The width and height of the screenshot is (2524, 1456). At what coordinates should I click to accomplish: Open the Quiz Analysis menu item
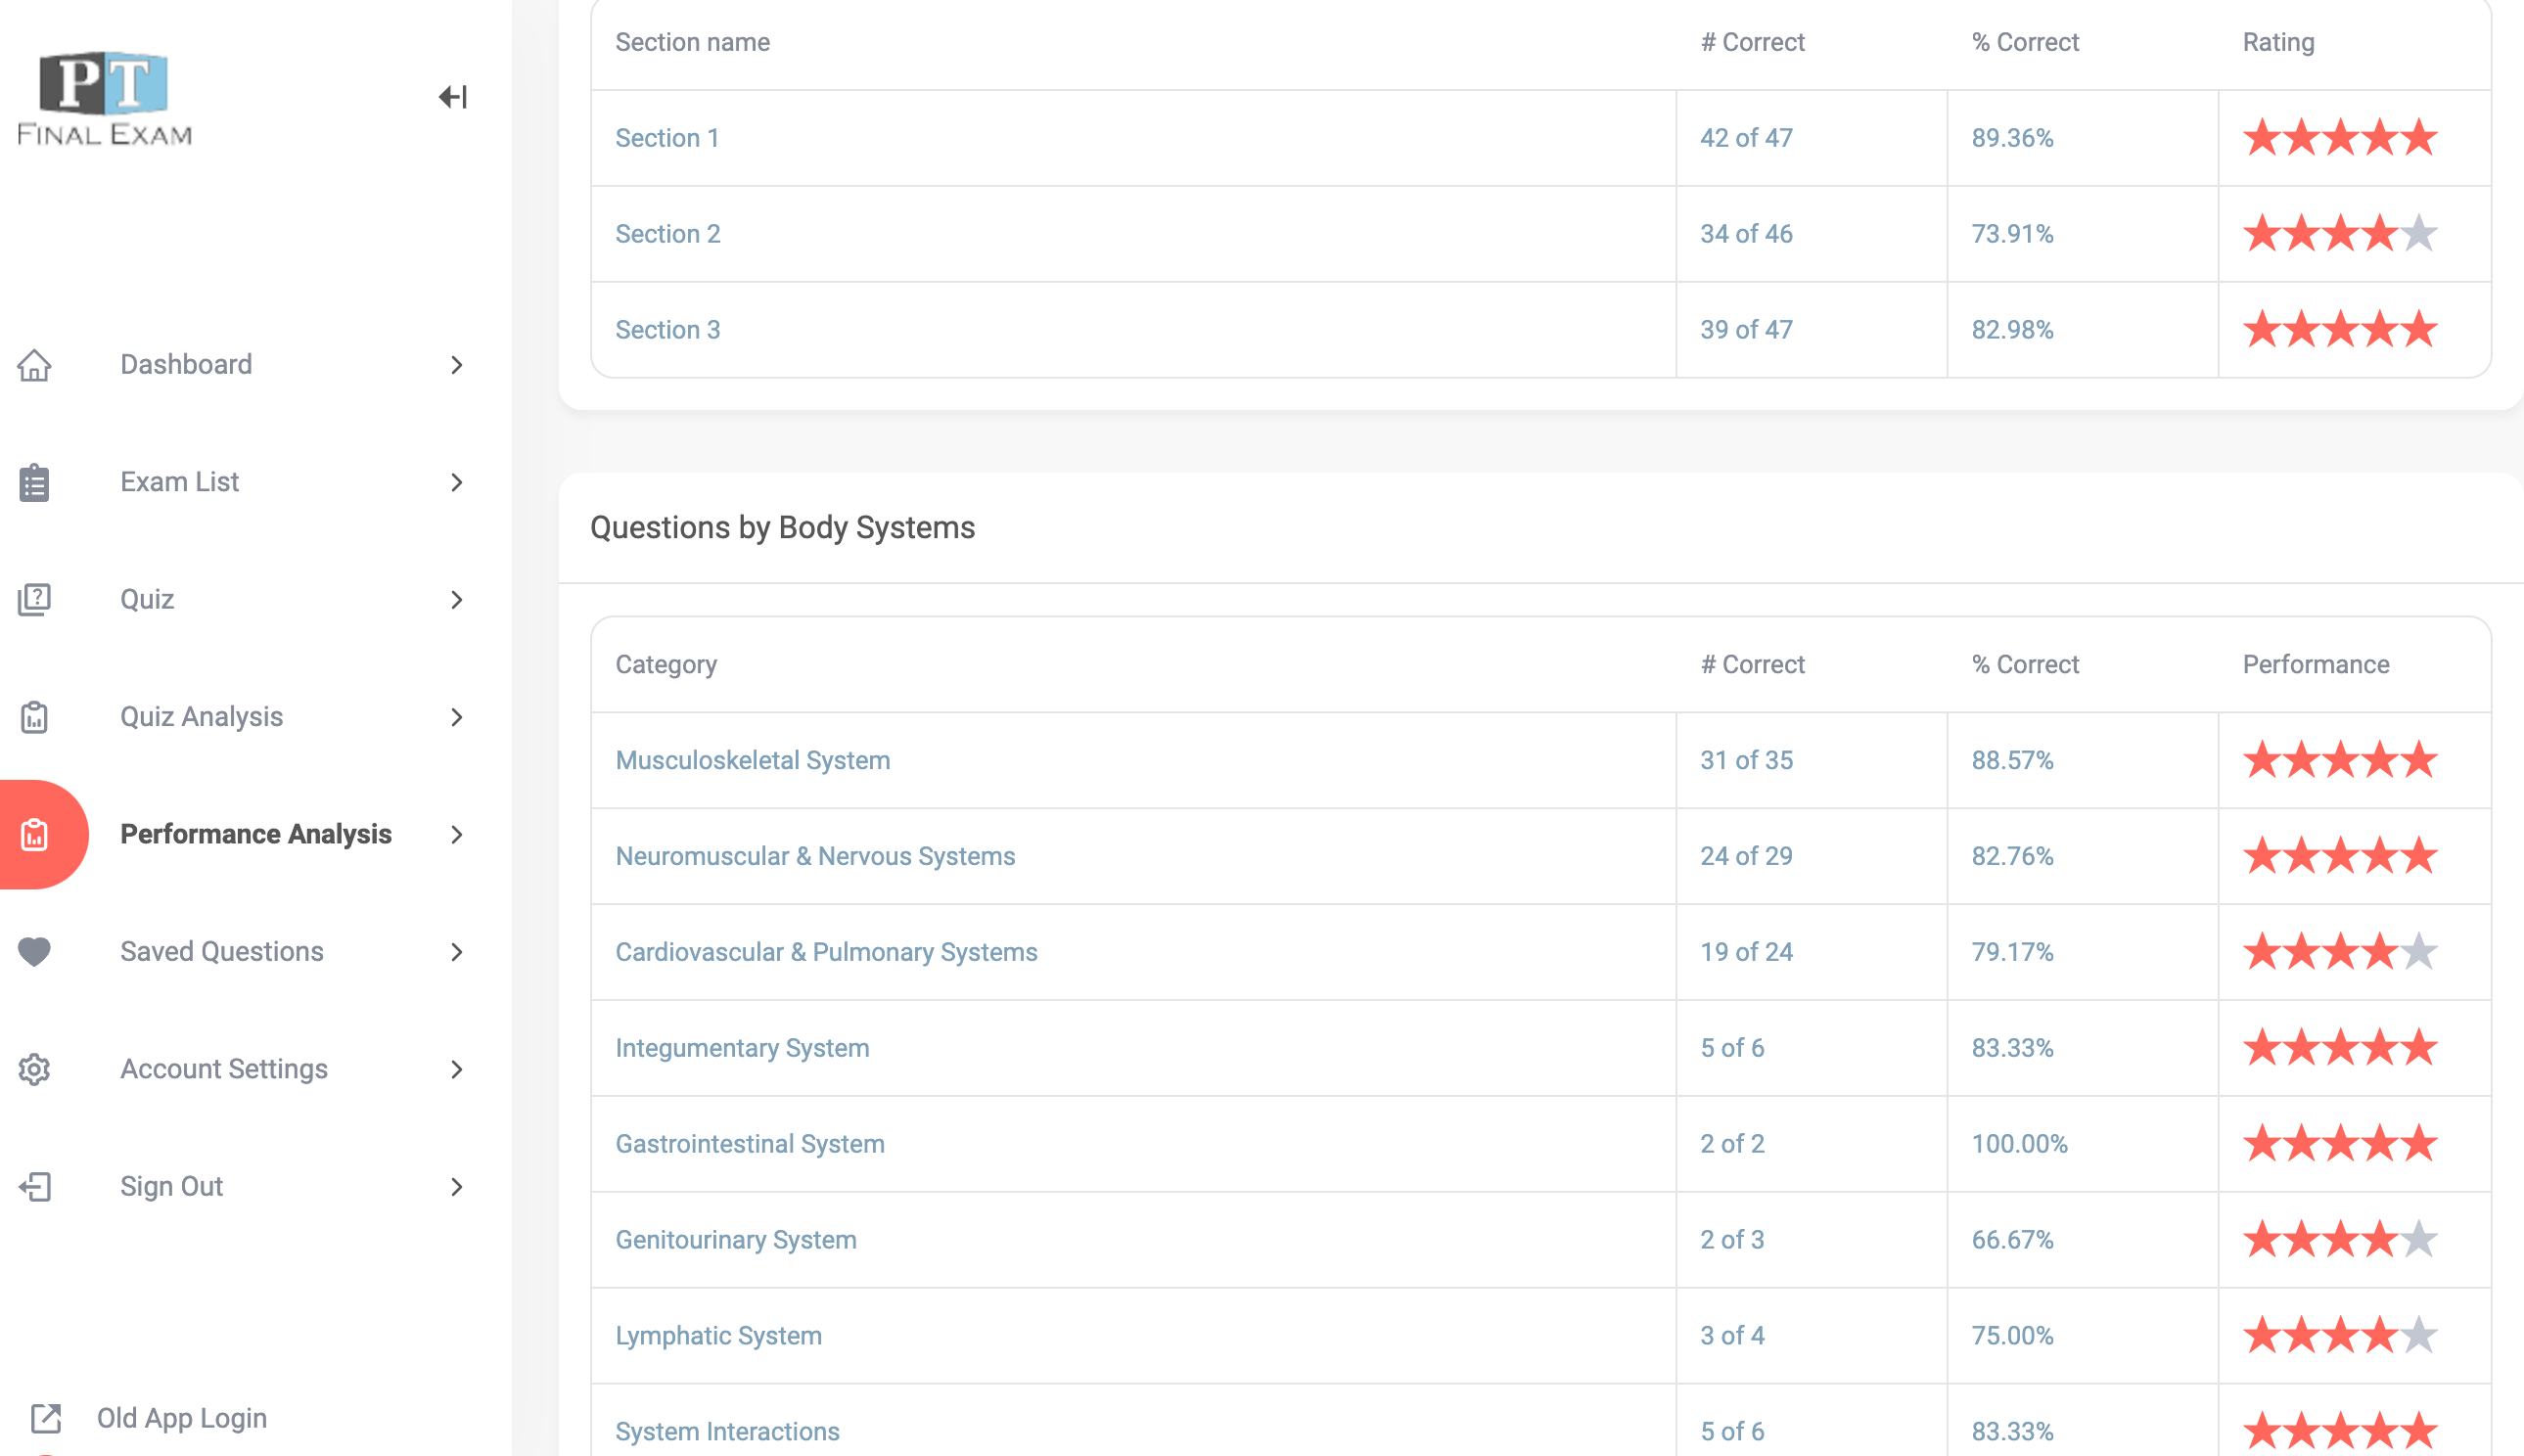[x=202, y=717]
